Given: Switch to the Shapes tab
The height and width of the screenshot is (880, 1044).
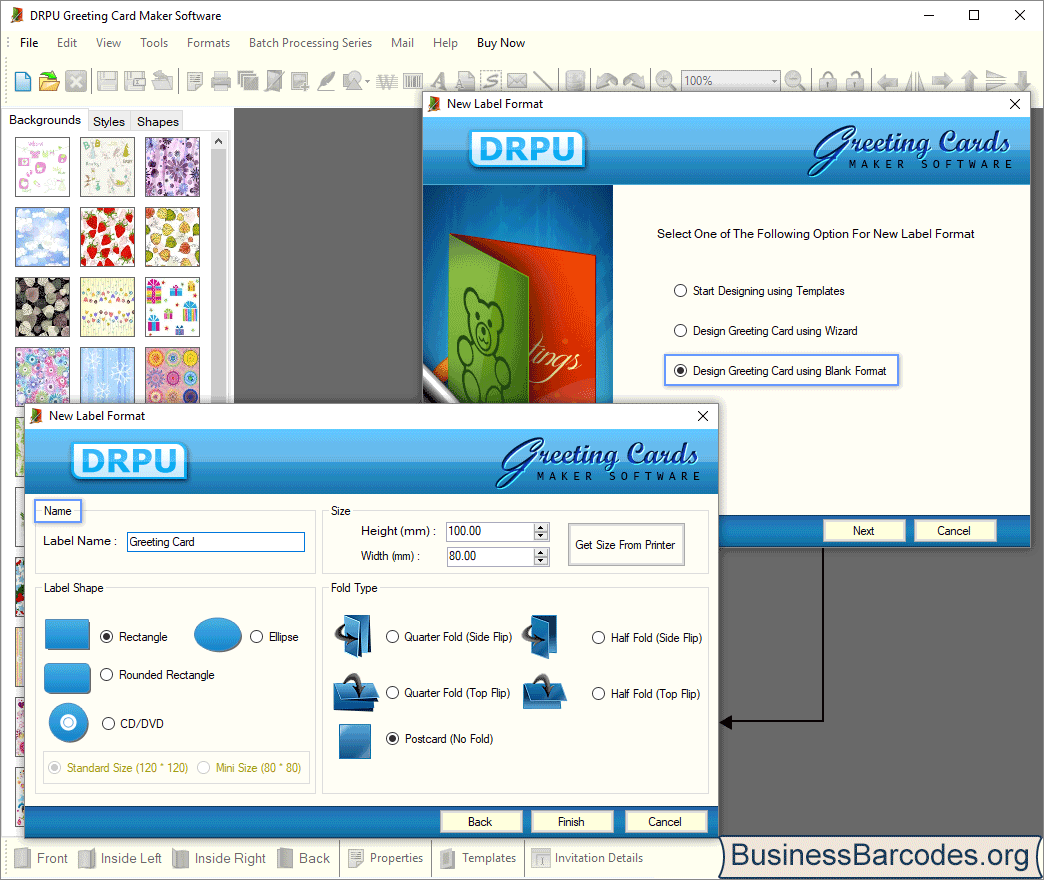Looking at the screenshot, I should 158,122.
